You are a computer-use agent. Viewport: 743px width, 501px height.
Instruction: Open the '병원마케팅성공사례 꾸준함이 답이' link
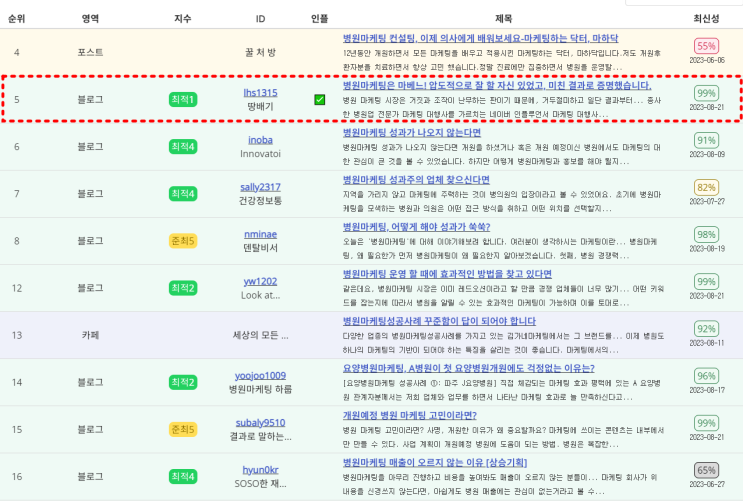click(x=439, y=321)
